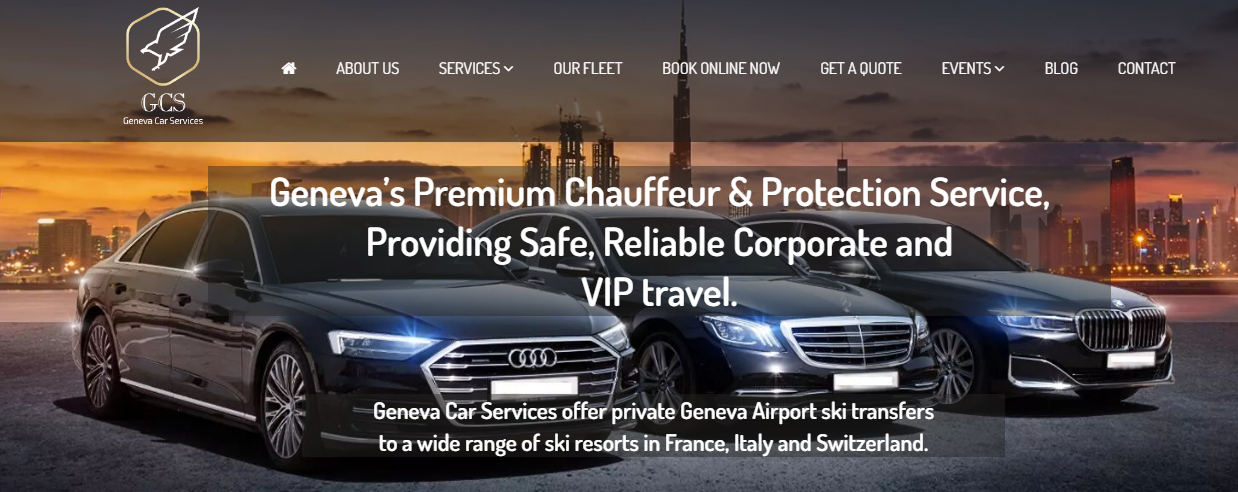Click the Audi four-rings emblem
The height and width of the screenshot is (492, 1238).
[537, 357]
